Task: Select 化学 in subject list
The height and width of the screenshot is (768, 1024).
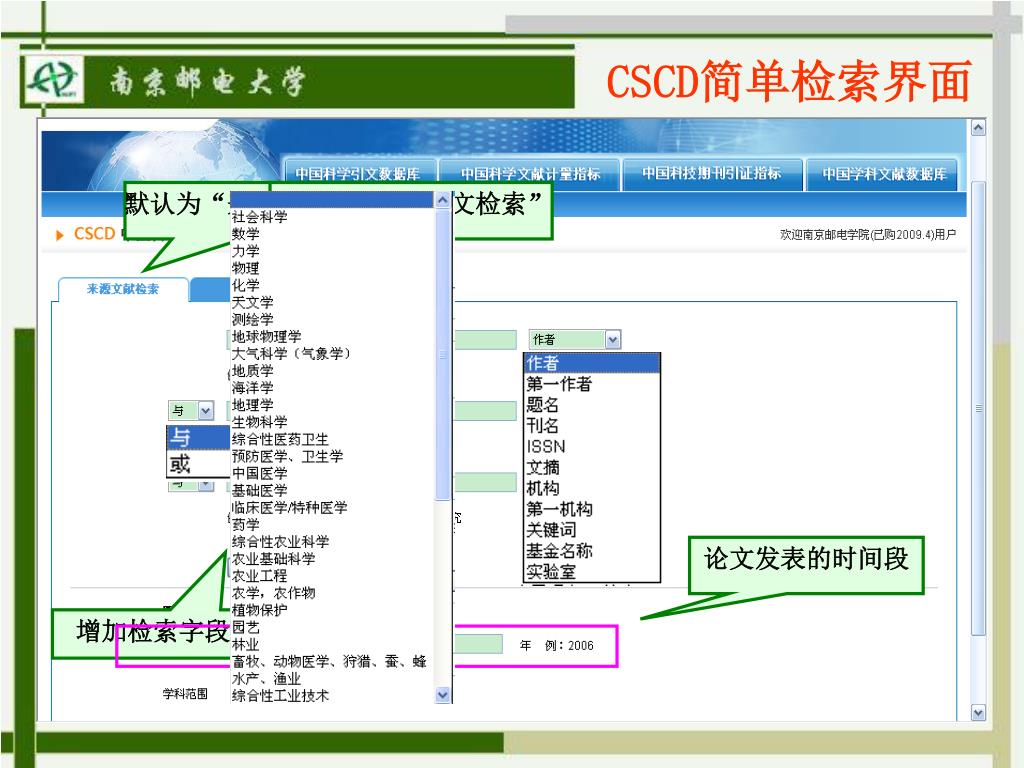Action: tap(332, 285)
